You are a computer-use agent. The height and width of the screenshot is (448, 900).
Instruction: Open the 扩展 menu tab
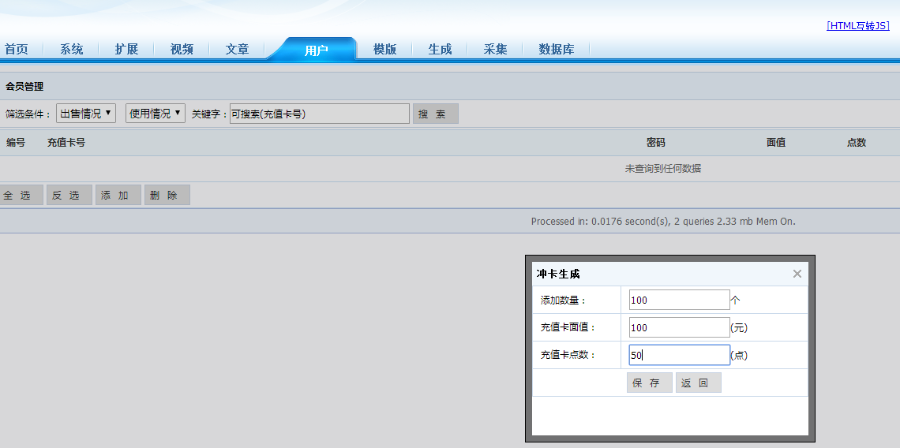pos(126,49)
